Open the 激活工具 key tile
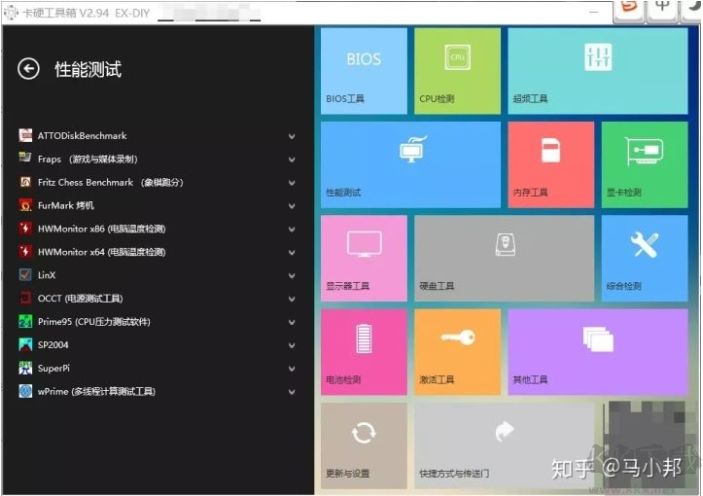 tap(457, 352)
